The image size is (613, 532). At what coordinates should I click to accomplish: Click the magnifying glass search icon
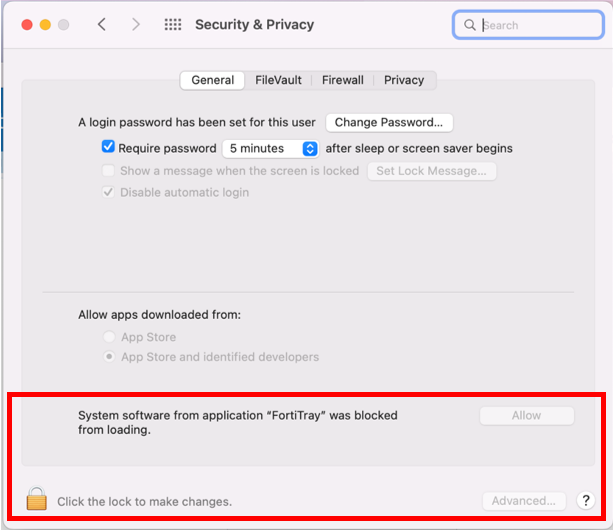coord(470,25)
